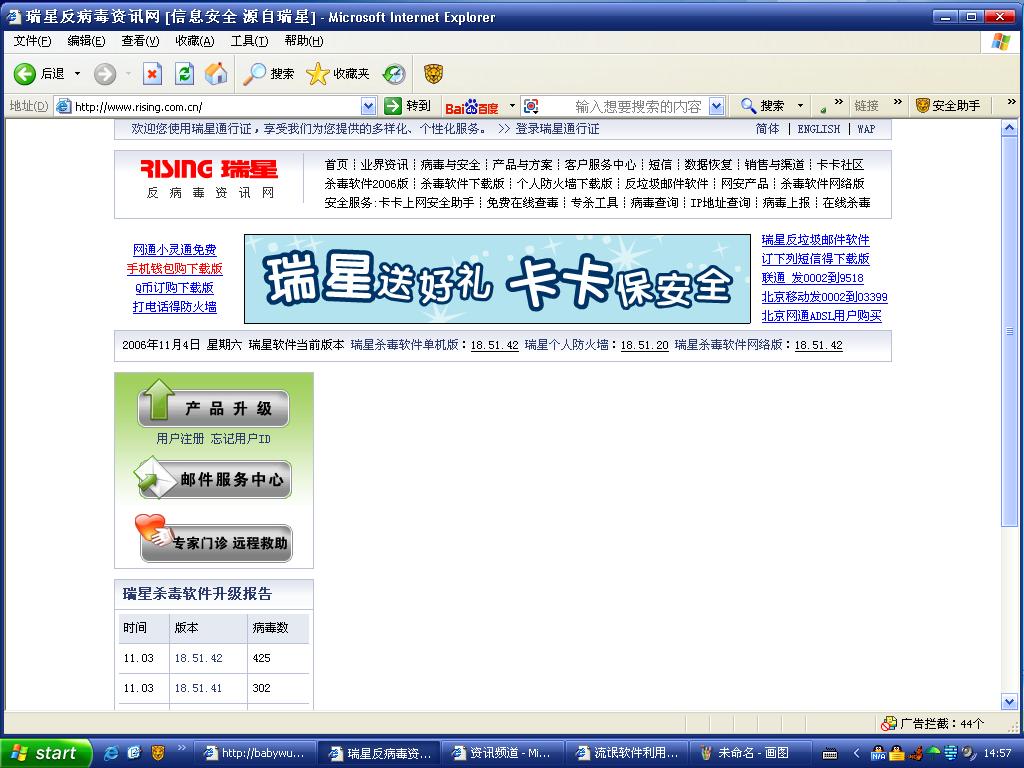Expand the address bar URL dropdown
This screenshot has height=768, width=1024.
368,106
